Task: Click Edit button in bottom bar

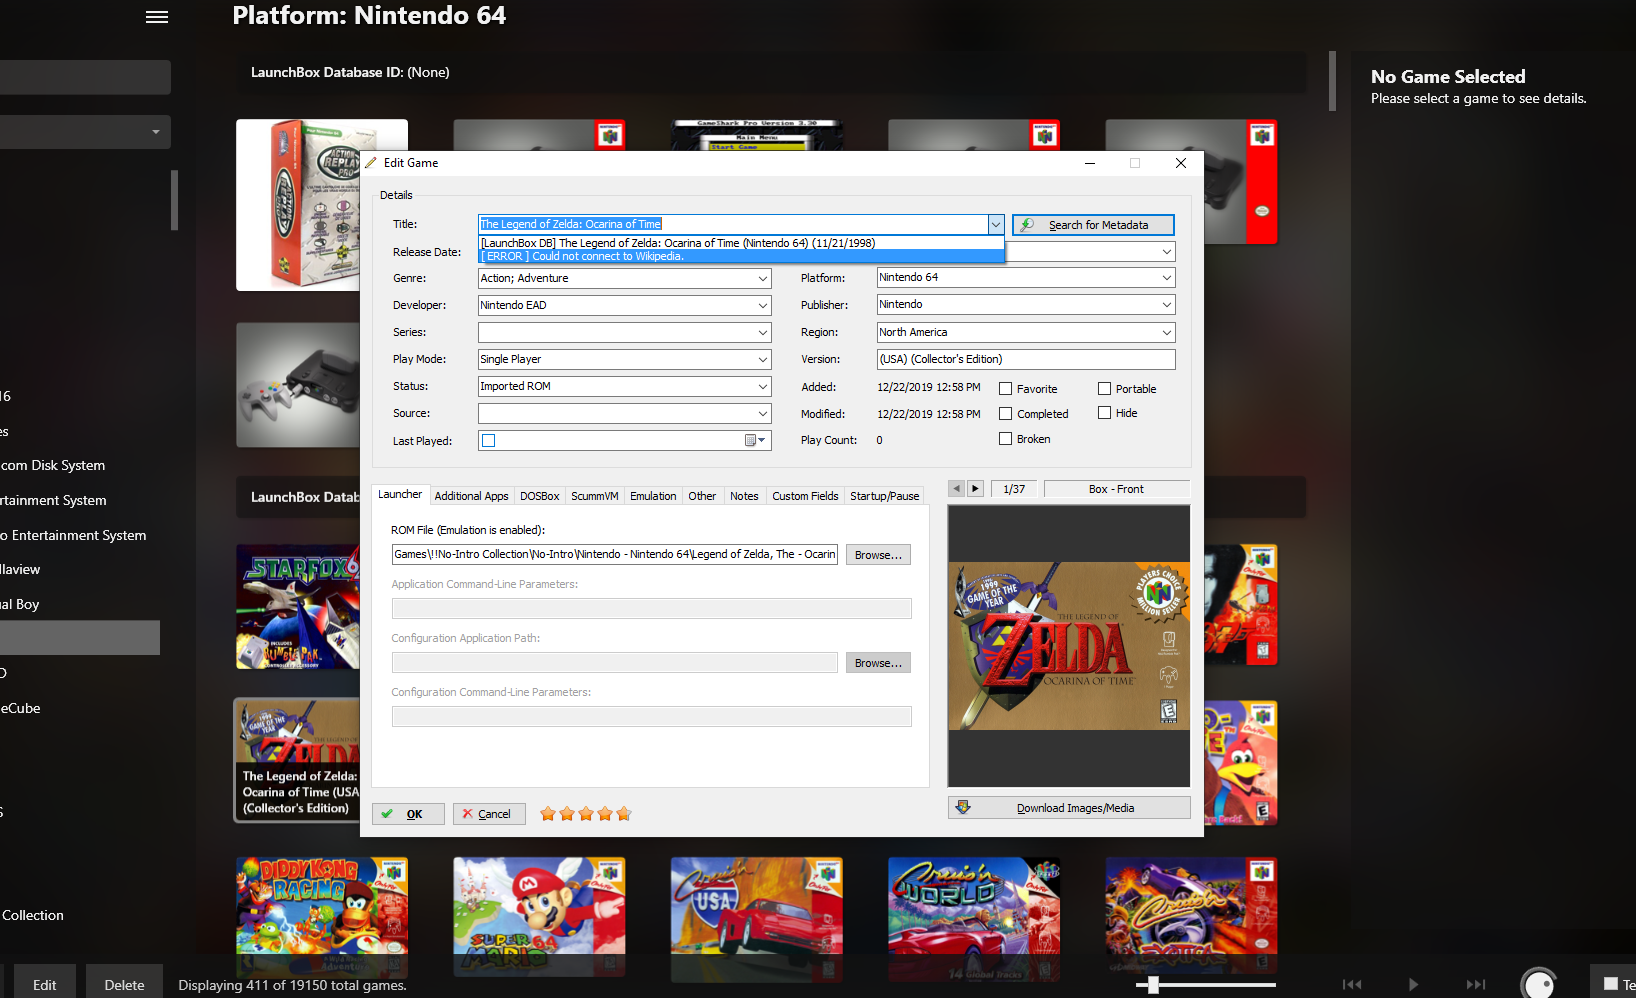Action: click(44, 984)
